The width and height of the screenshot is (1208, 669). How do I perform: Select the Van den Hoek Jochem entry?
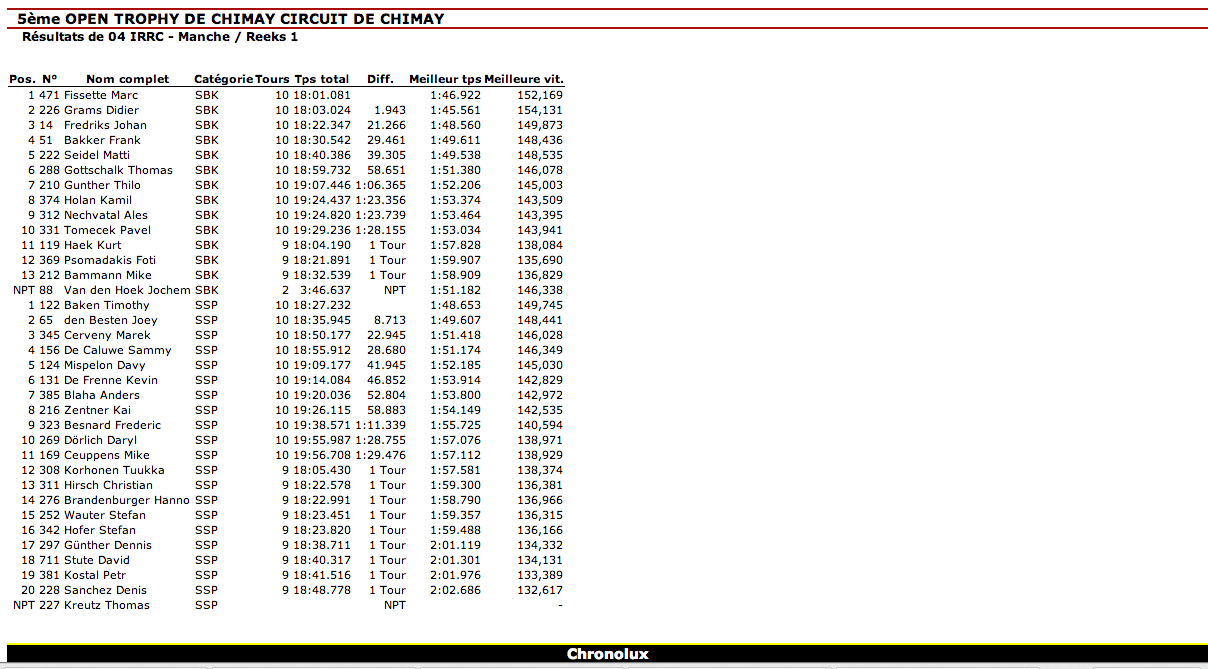127,290
